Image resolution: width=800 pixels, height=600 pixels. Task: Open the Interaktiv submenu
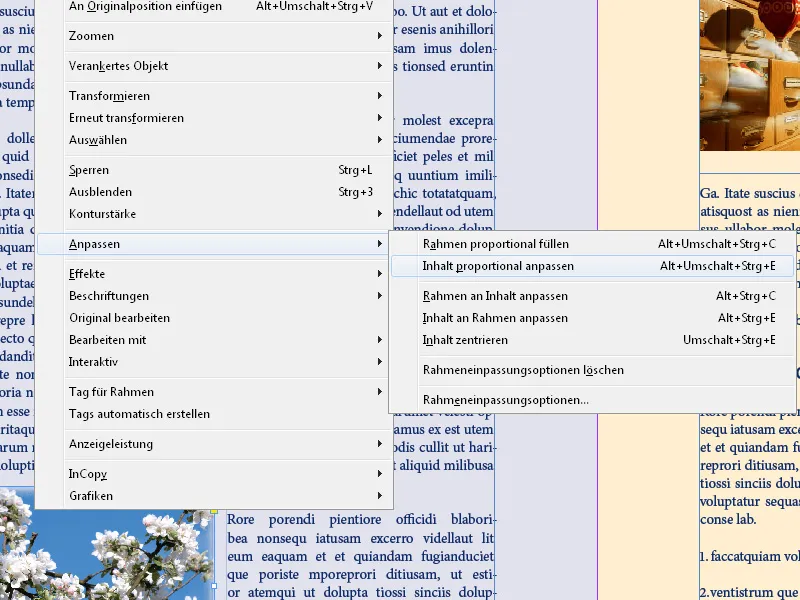pos(214,362)
